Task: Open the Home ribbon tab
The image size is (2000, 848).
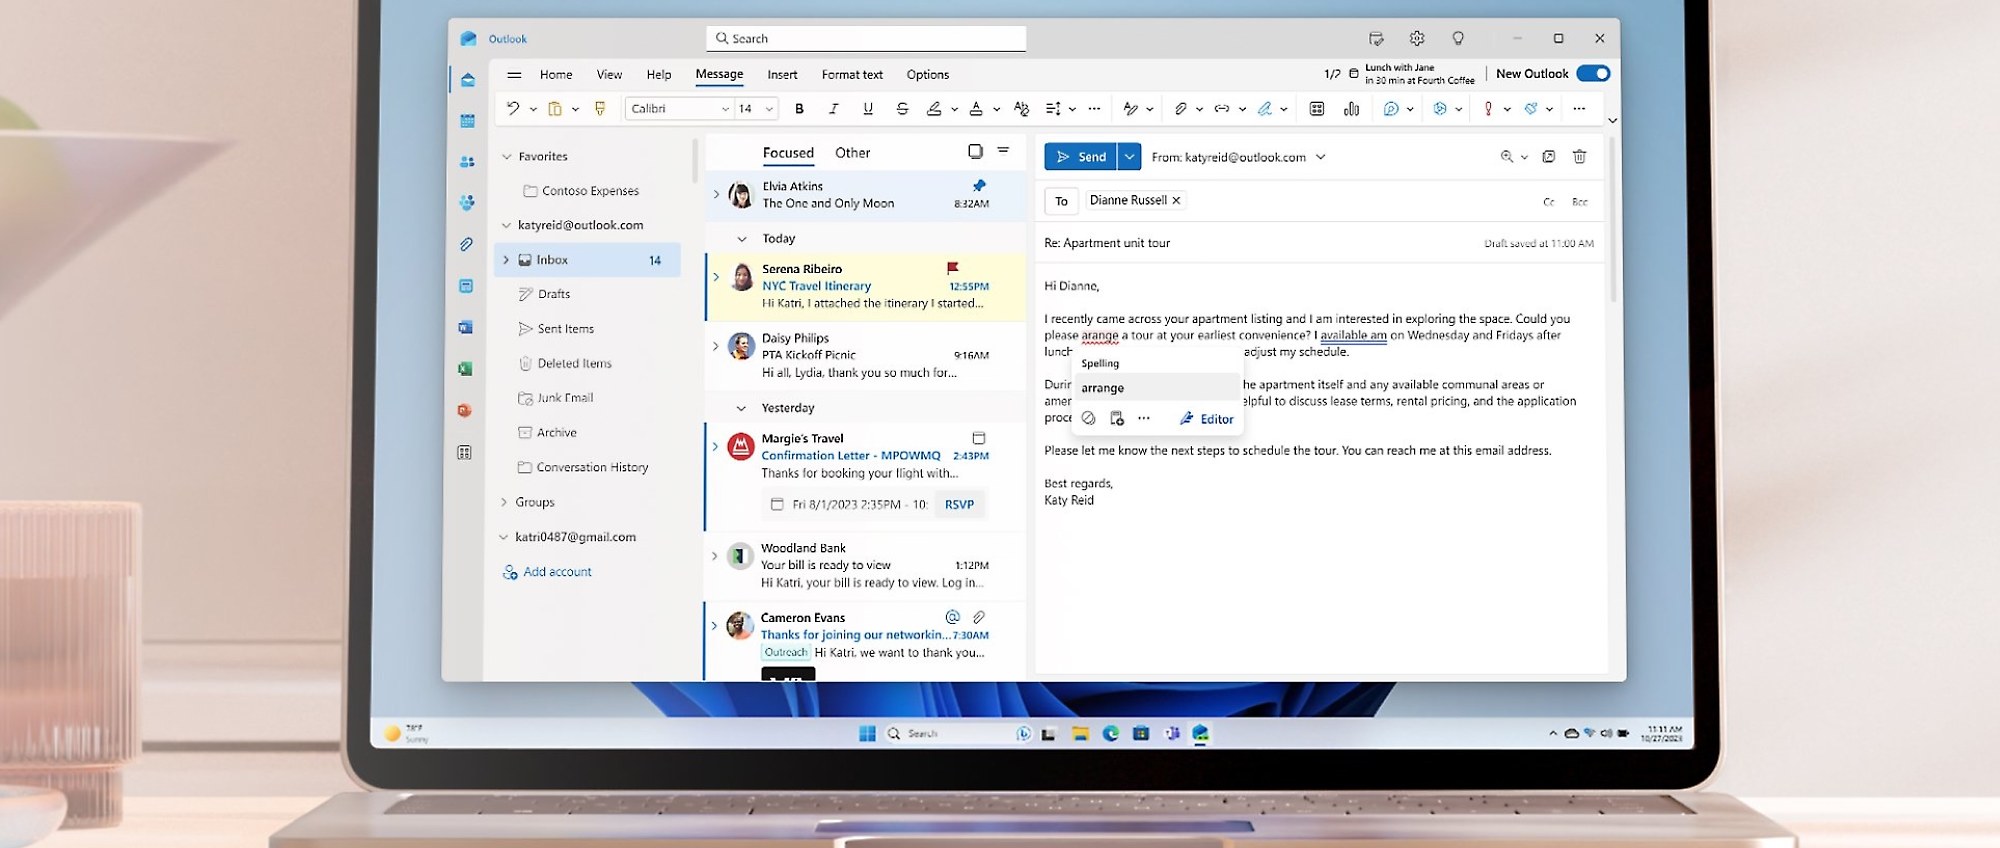Action: tap(556, 74)
